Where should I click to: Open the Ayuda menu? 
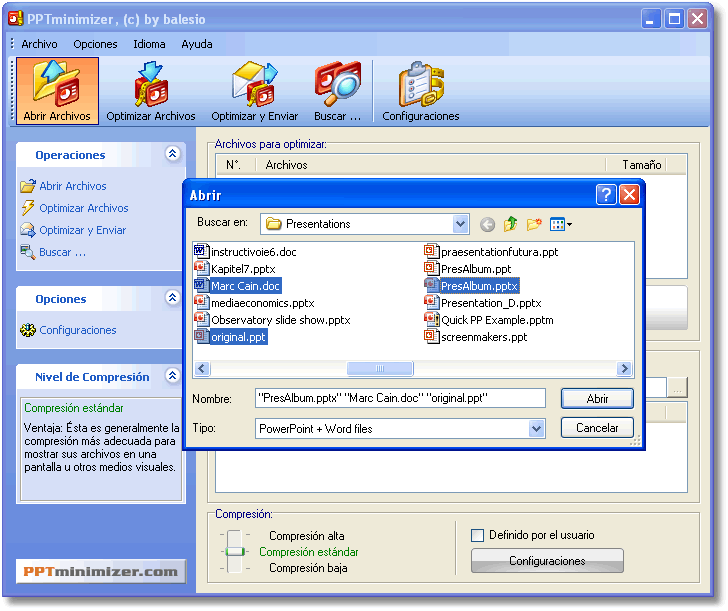pyautogui.click(x=197, y=44)
